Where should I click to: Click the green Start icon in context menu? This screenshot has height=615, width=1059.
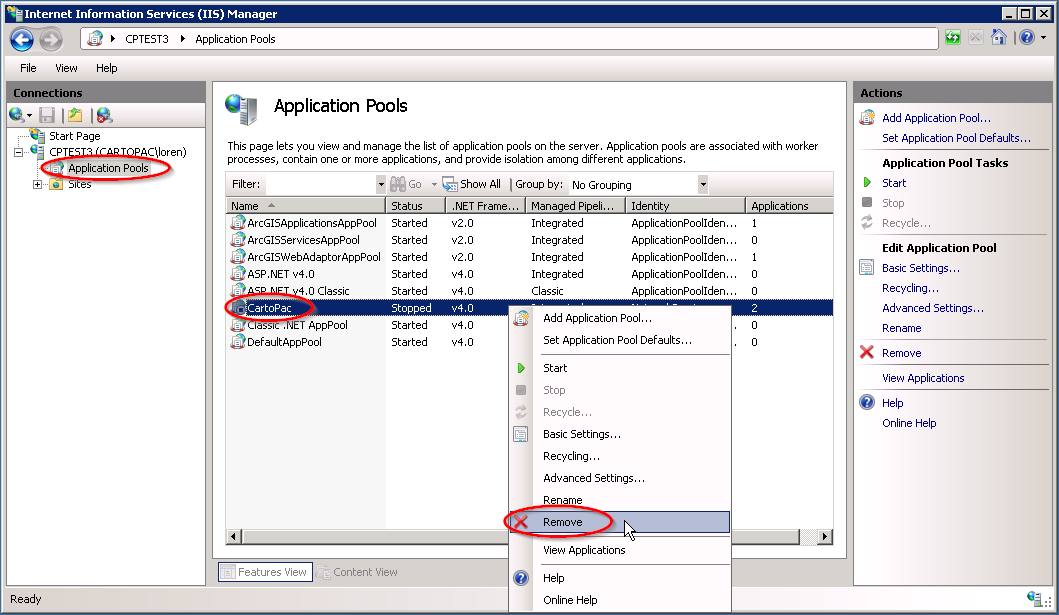521,368
